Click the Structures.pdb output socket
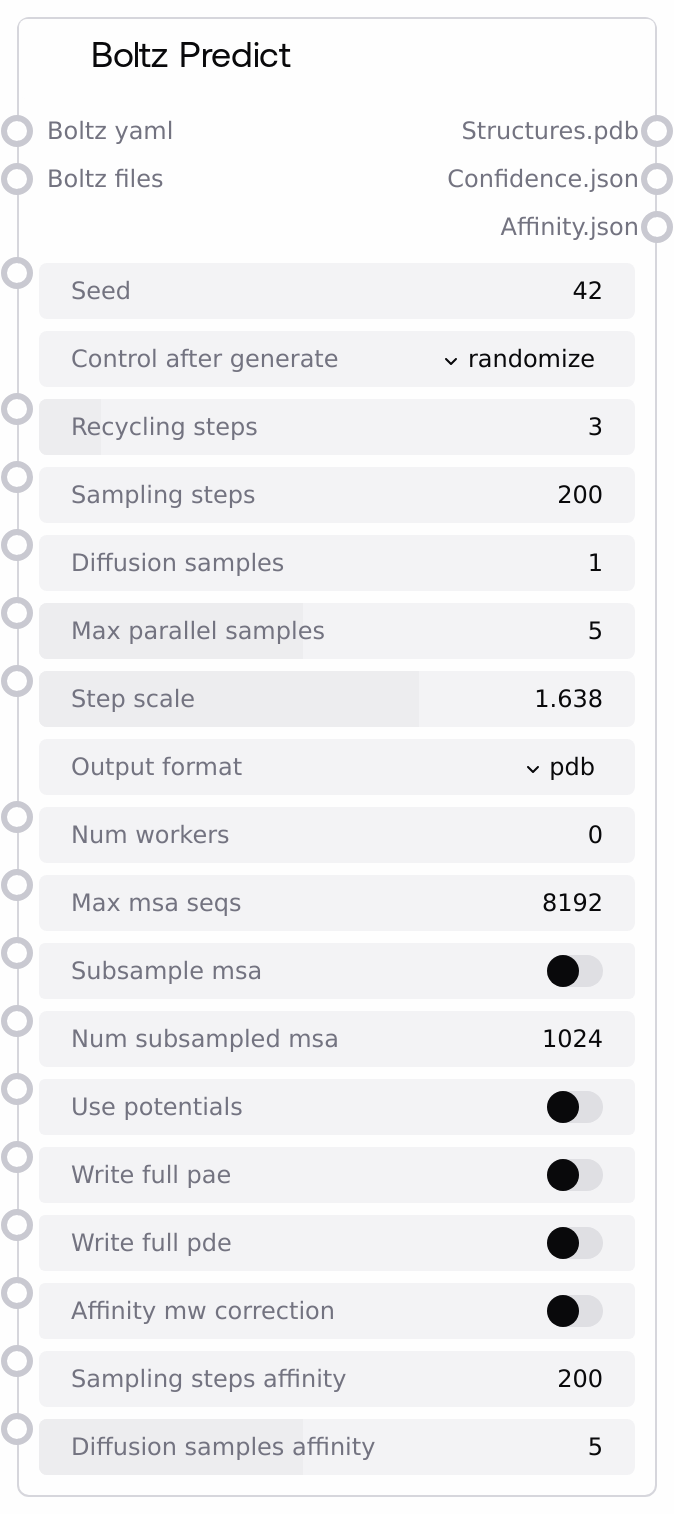The image size is (674, 1514). point(656,131)
